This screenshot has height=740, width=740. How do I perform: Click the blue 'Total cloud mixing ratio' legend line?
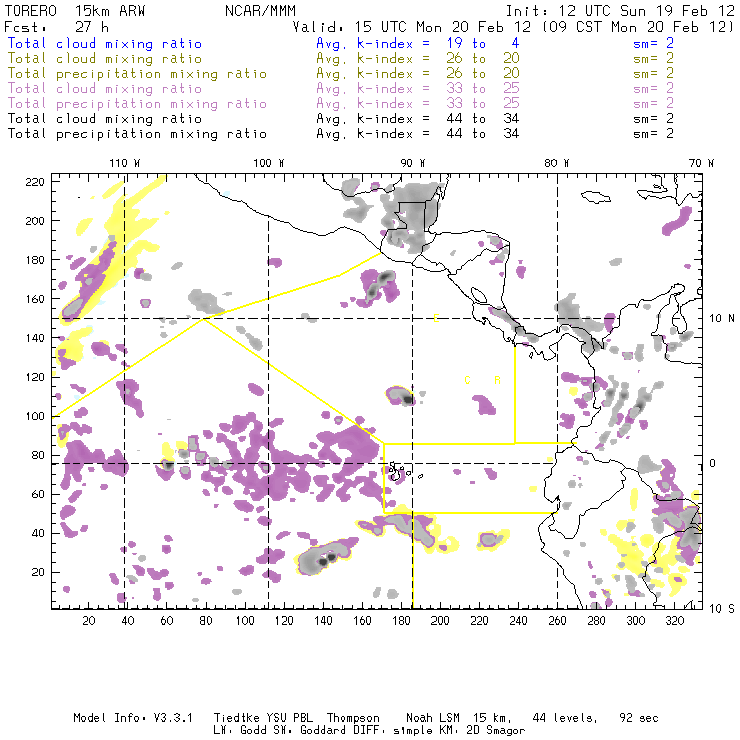point(105,44)
